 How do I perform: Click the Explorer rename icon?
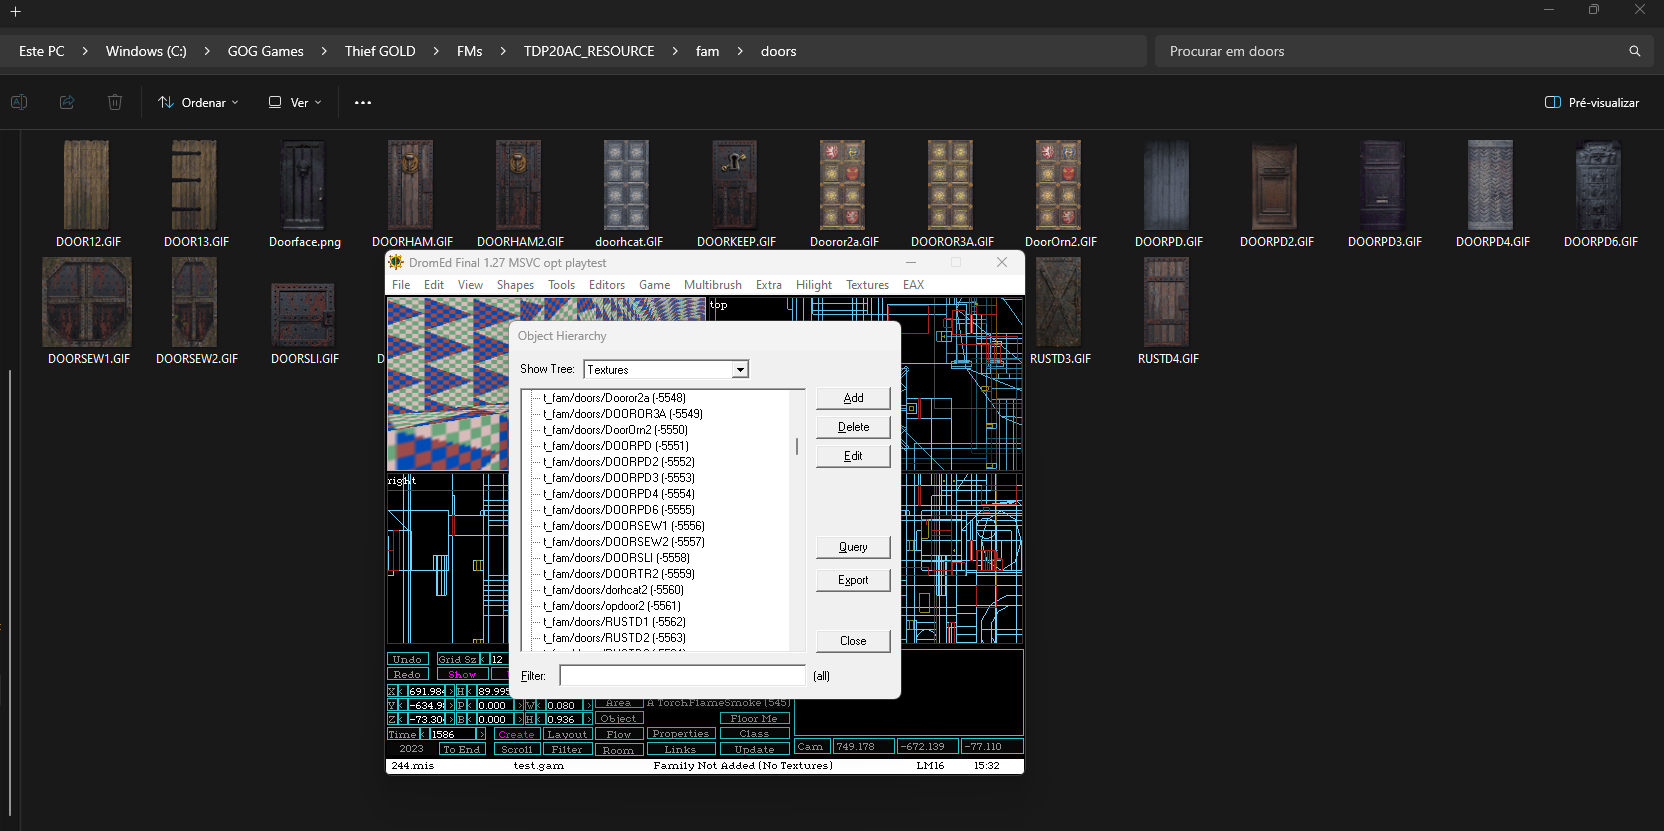pos(19,102)
